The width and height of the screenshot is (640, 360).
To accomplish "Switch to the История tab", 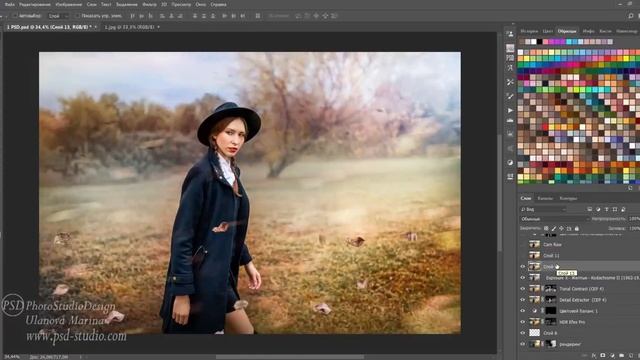I will click(x=529, y=31).
